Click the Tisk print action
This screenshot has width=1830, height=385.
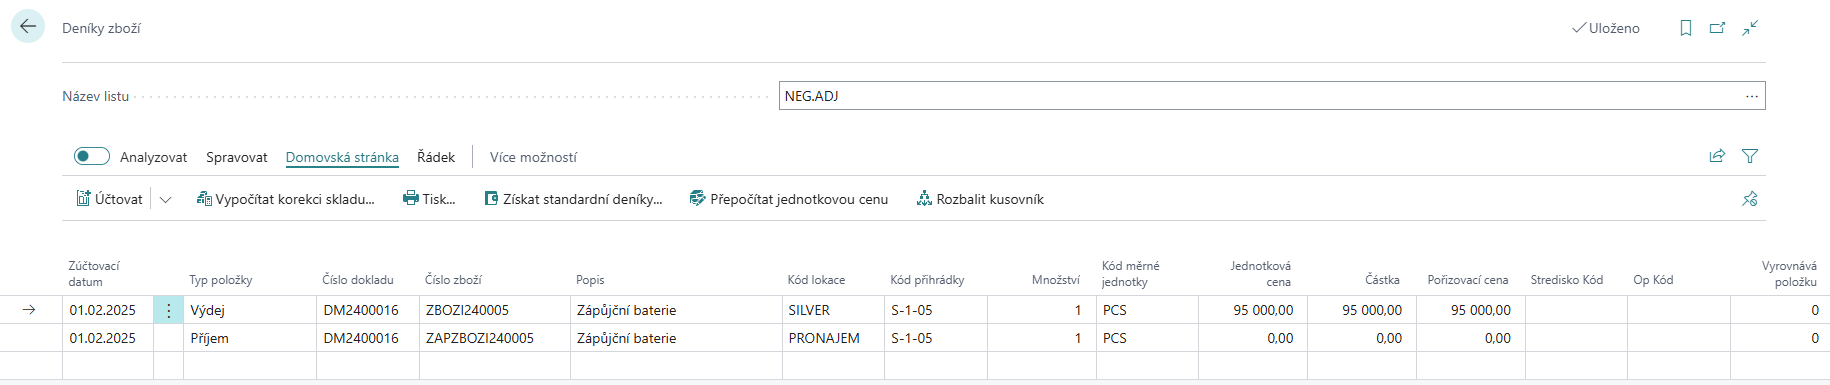(x=429, y=199)
